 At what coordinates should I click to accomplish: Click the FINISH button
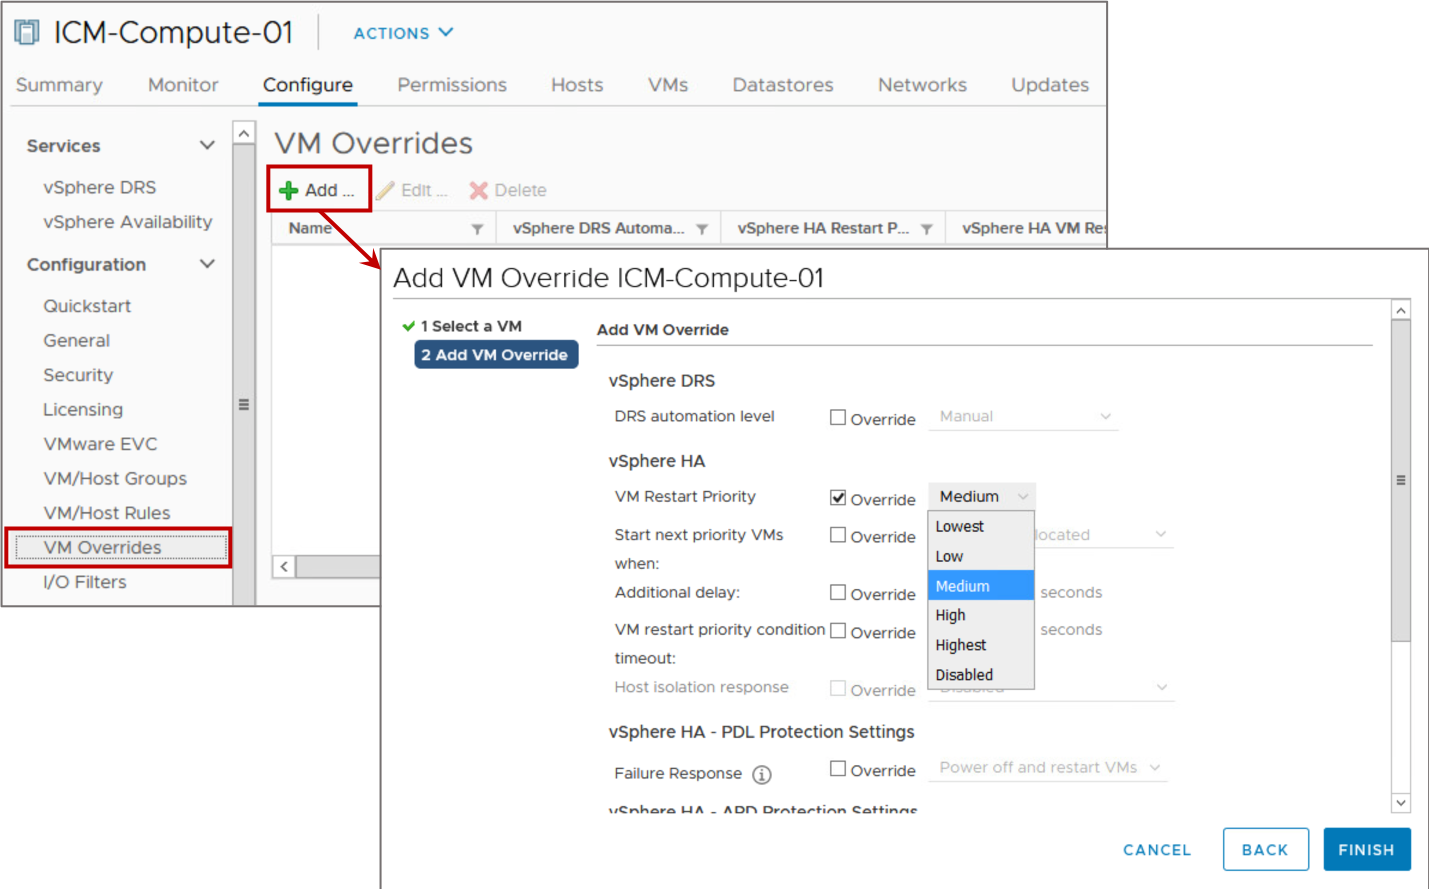click(1367, 849)
